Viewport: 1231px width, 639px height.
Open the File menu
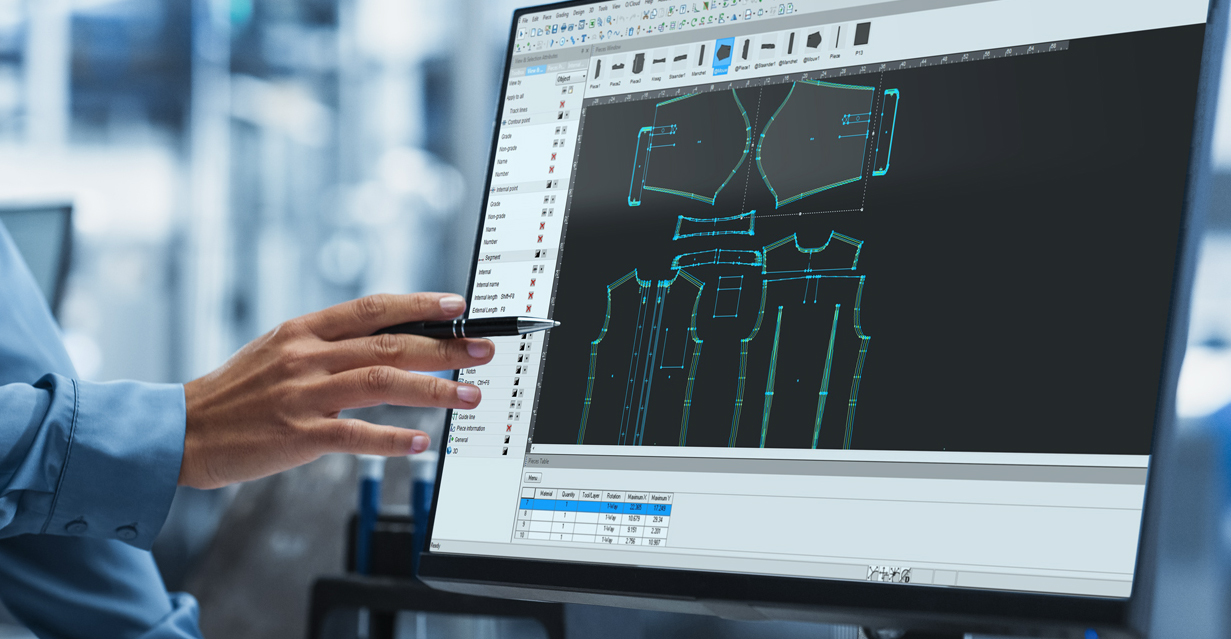(x=525, y=20)
